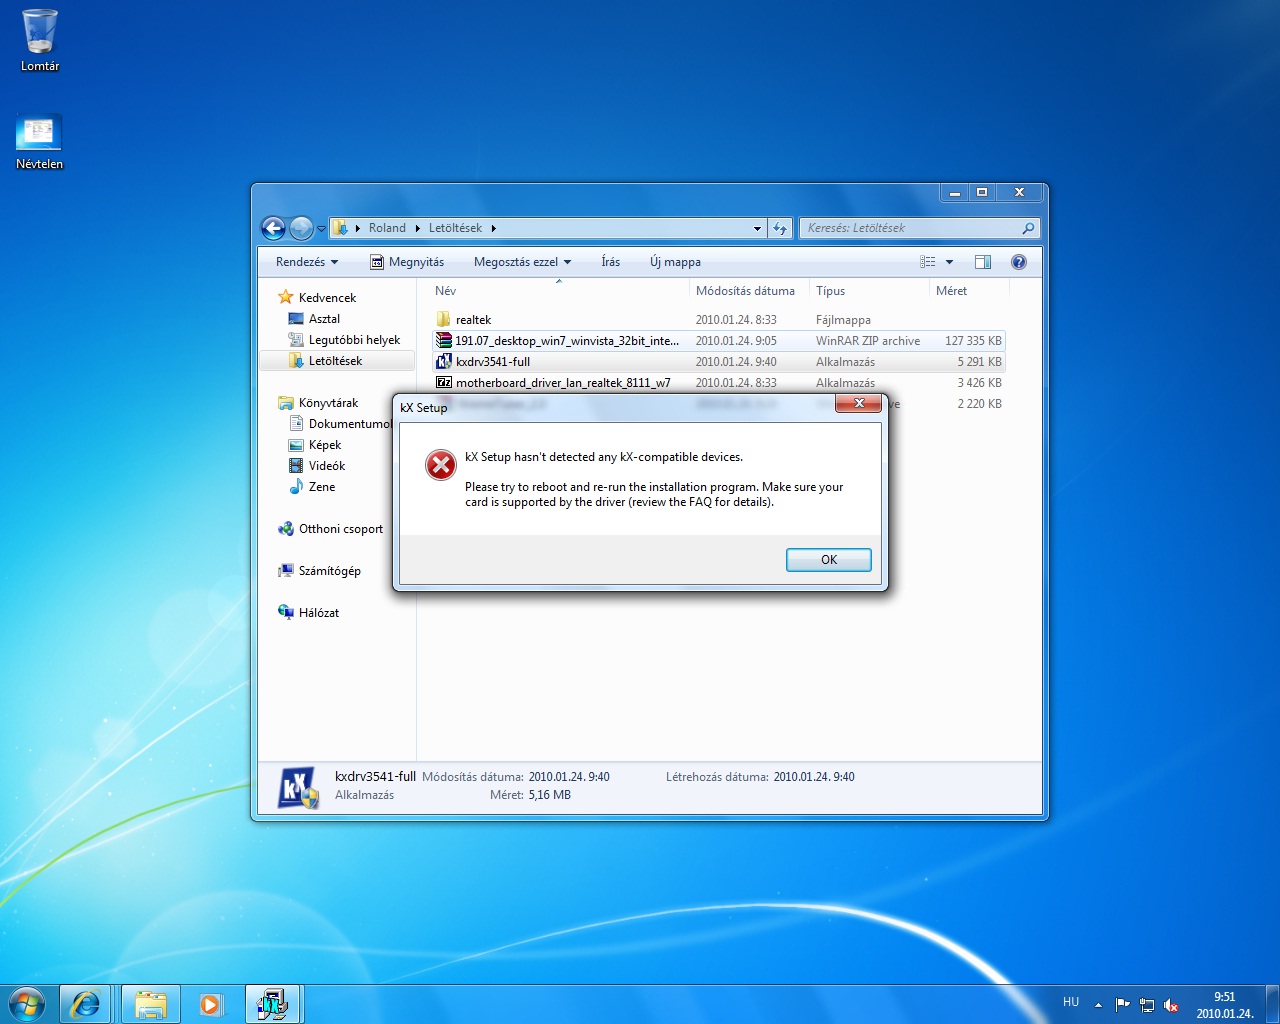
Task: Open the view options dropdown arrow
Action: click(949, 262)
